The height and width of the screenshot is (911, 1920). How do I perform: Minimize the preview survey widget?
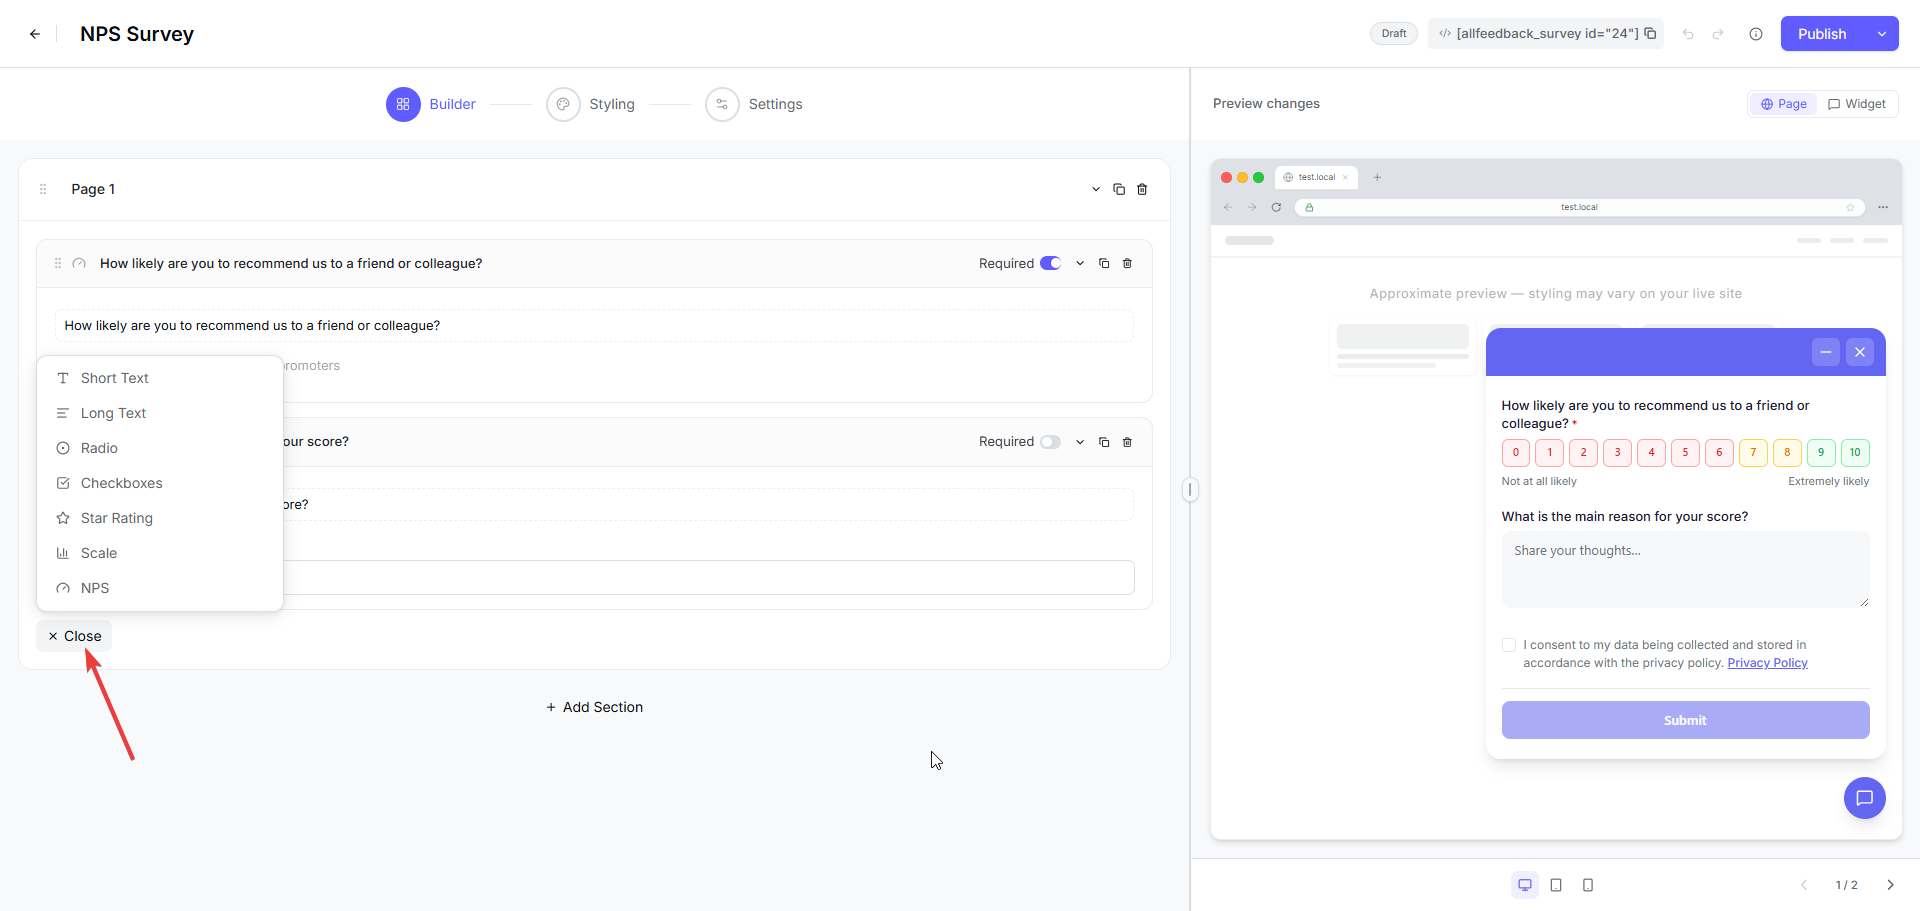[1825, 352]
